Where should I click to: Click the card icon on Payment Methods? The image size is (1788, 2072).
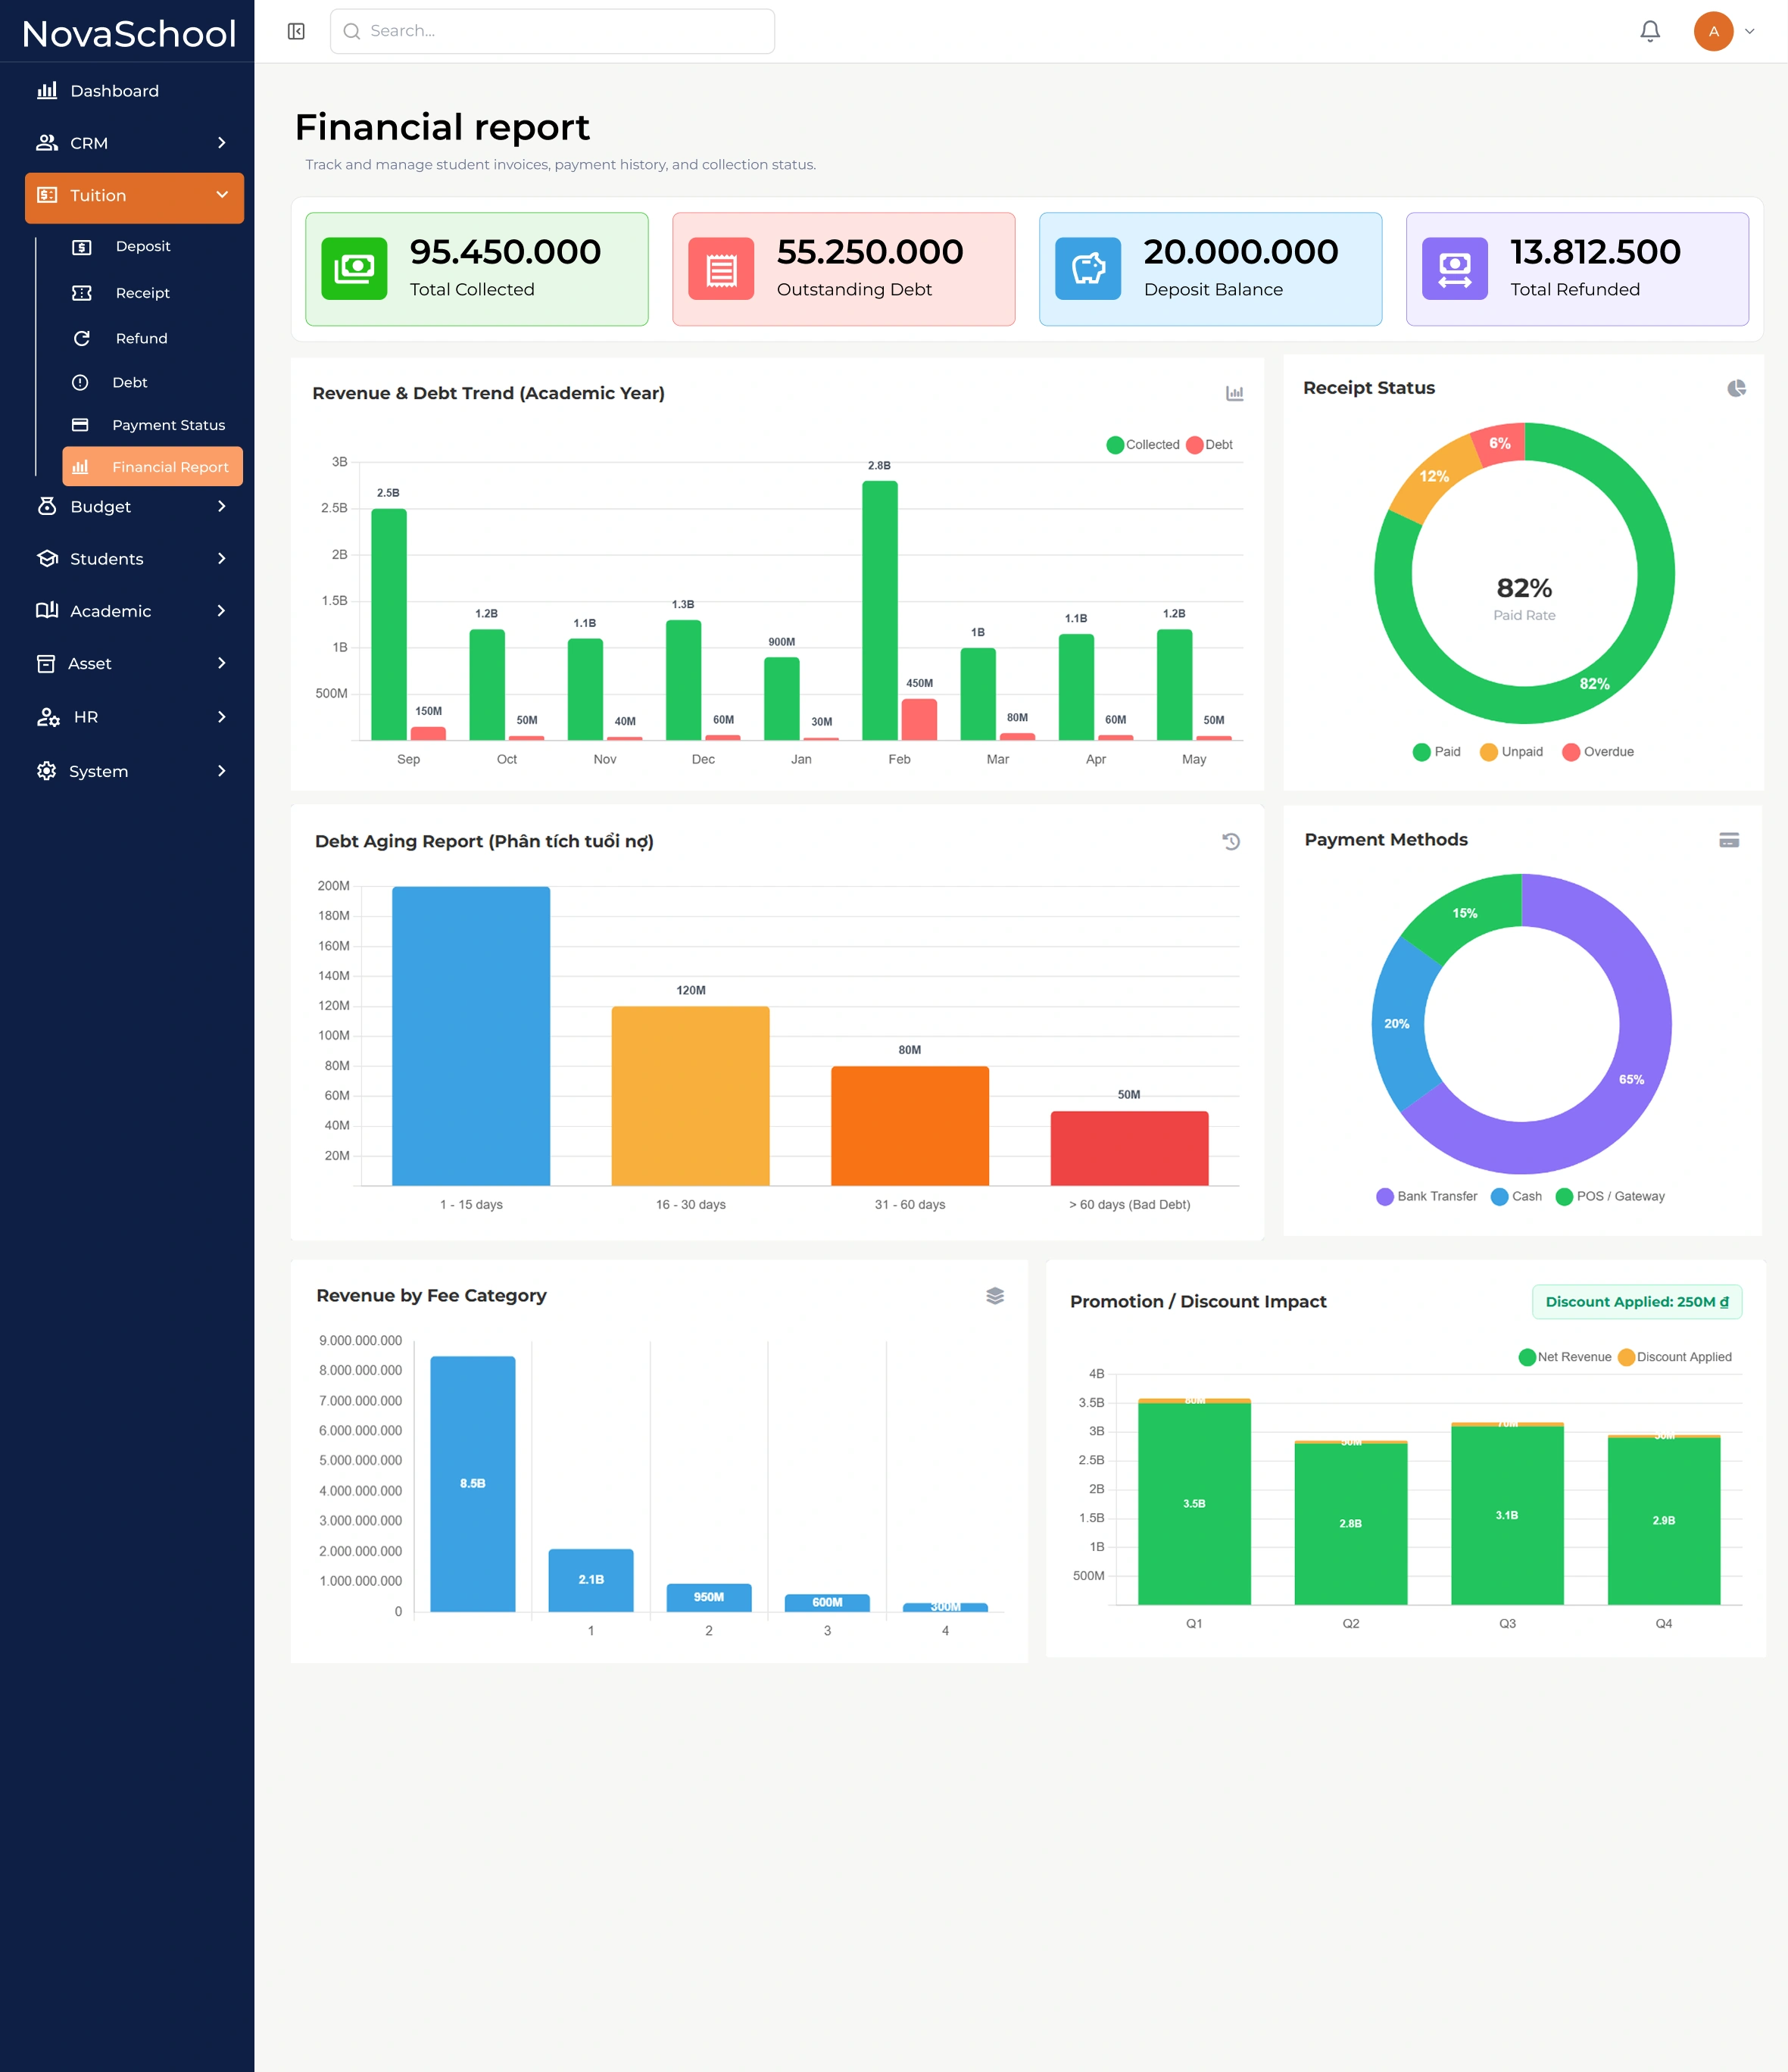[1729, 840]
